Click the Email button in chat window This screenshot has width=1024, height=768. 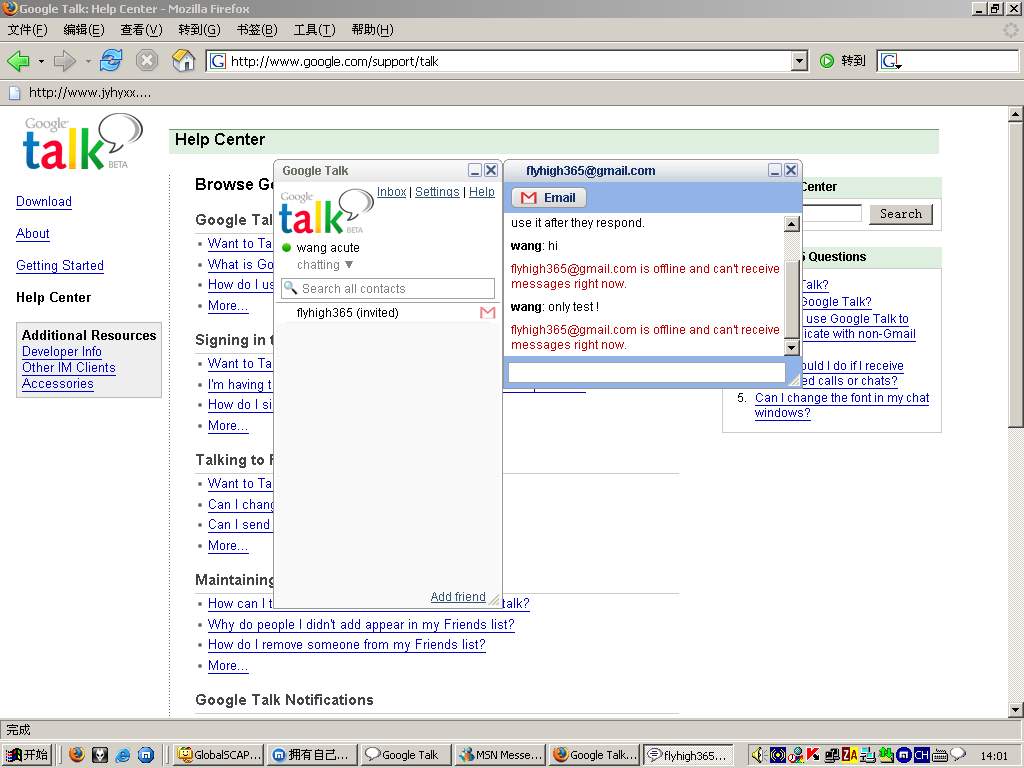(549, 198)
